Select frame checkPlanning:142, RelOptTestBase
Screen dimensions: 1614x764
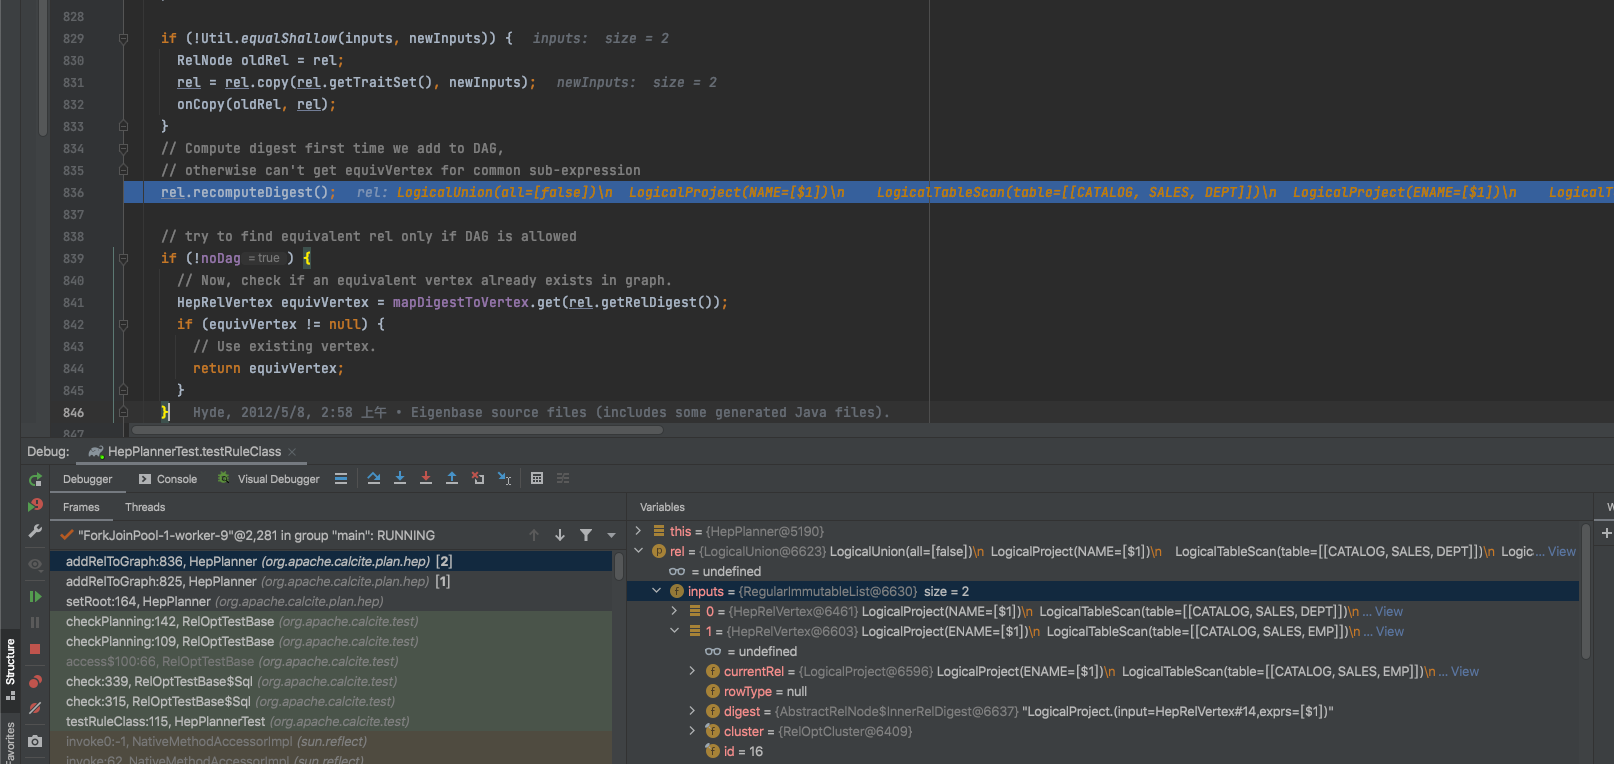331,621
